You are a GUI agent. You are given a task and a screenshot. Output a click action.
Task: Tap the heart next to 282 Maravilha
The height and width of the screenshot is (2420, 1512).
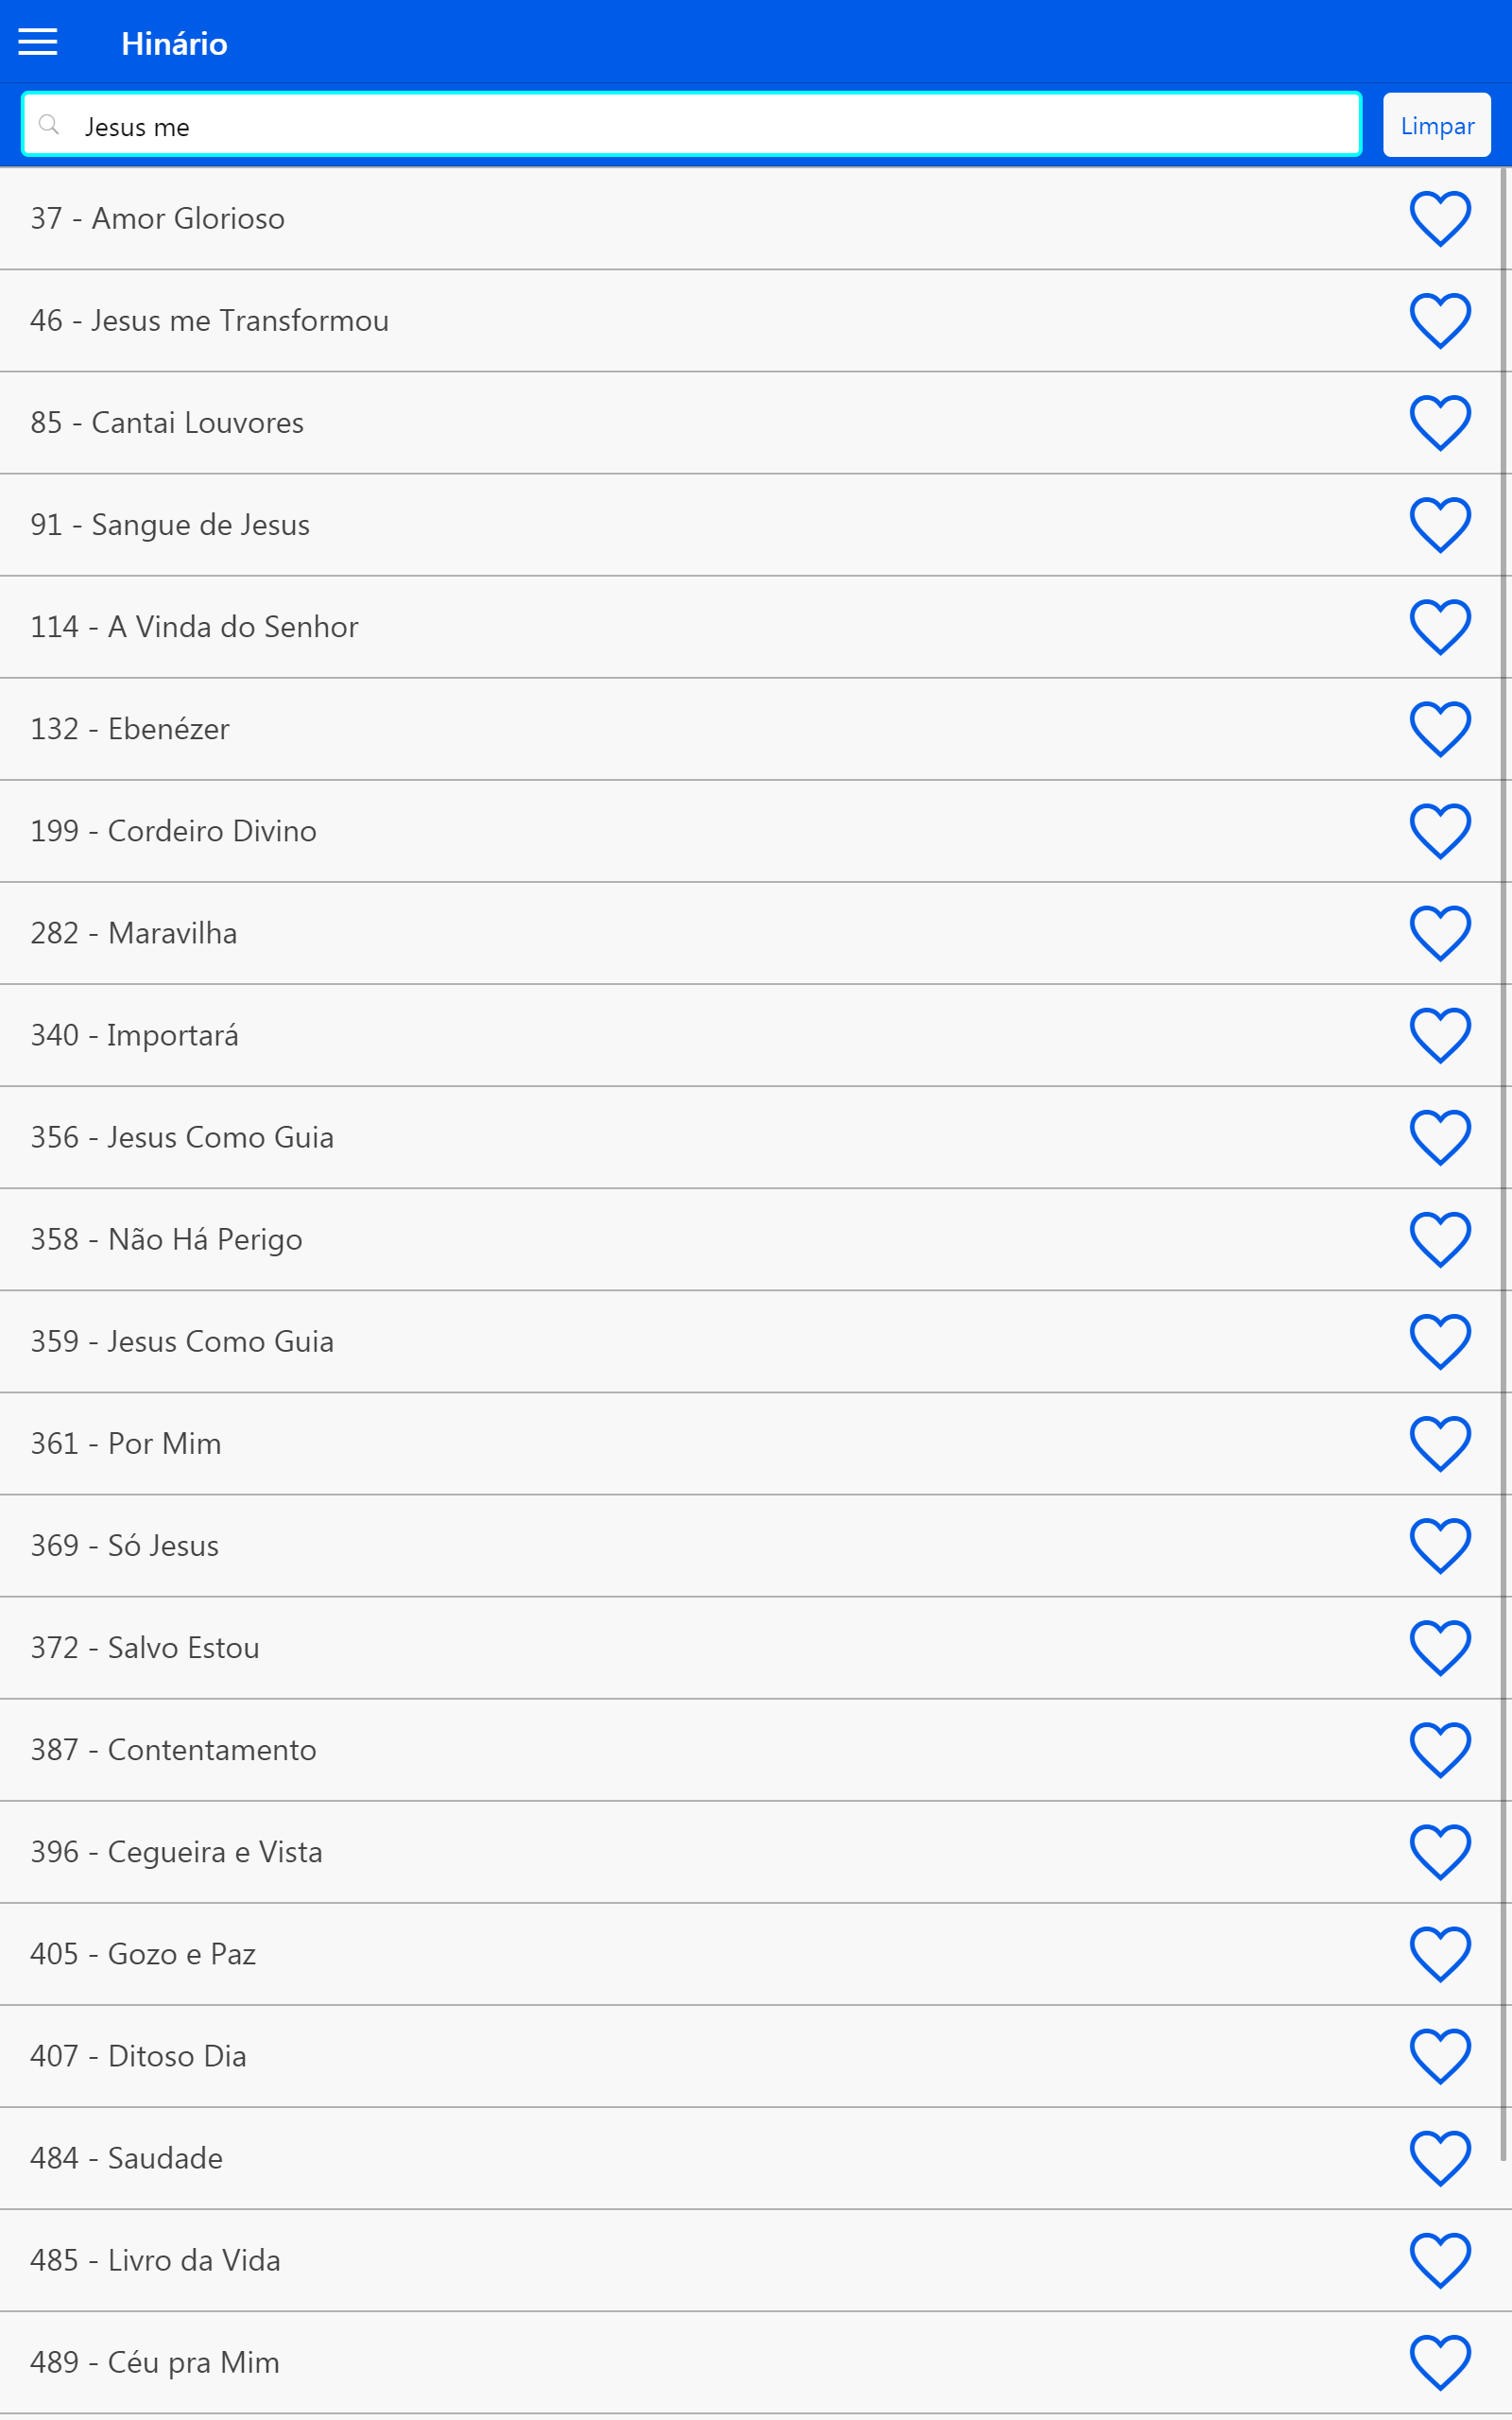1440,932
